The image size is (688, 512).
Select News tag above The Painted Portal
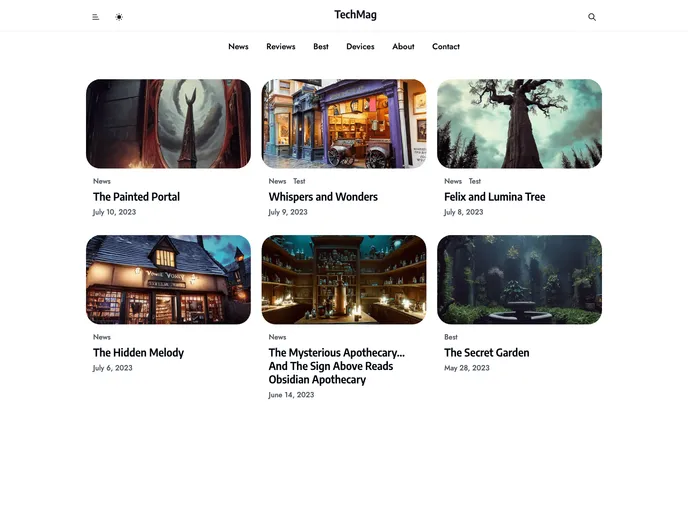[102, 181]
